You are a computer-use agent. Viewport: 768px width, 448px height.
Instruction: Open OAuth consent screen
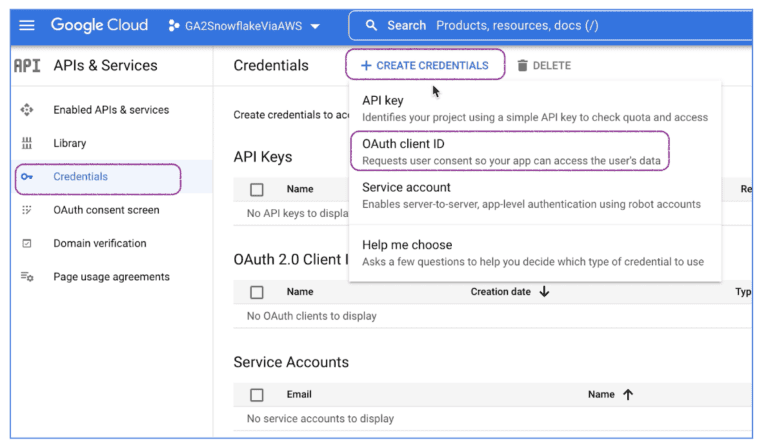(106, 210)
